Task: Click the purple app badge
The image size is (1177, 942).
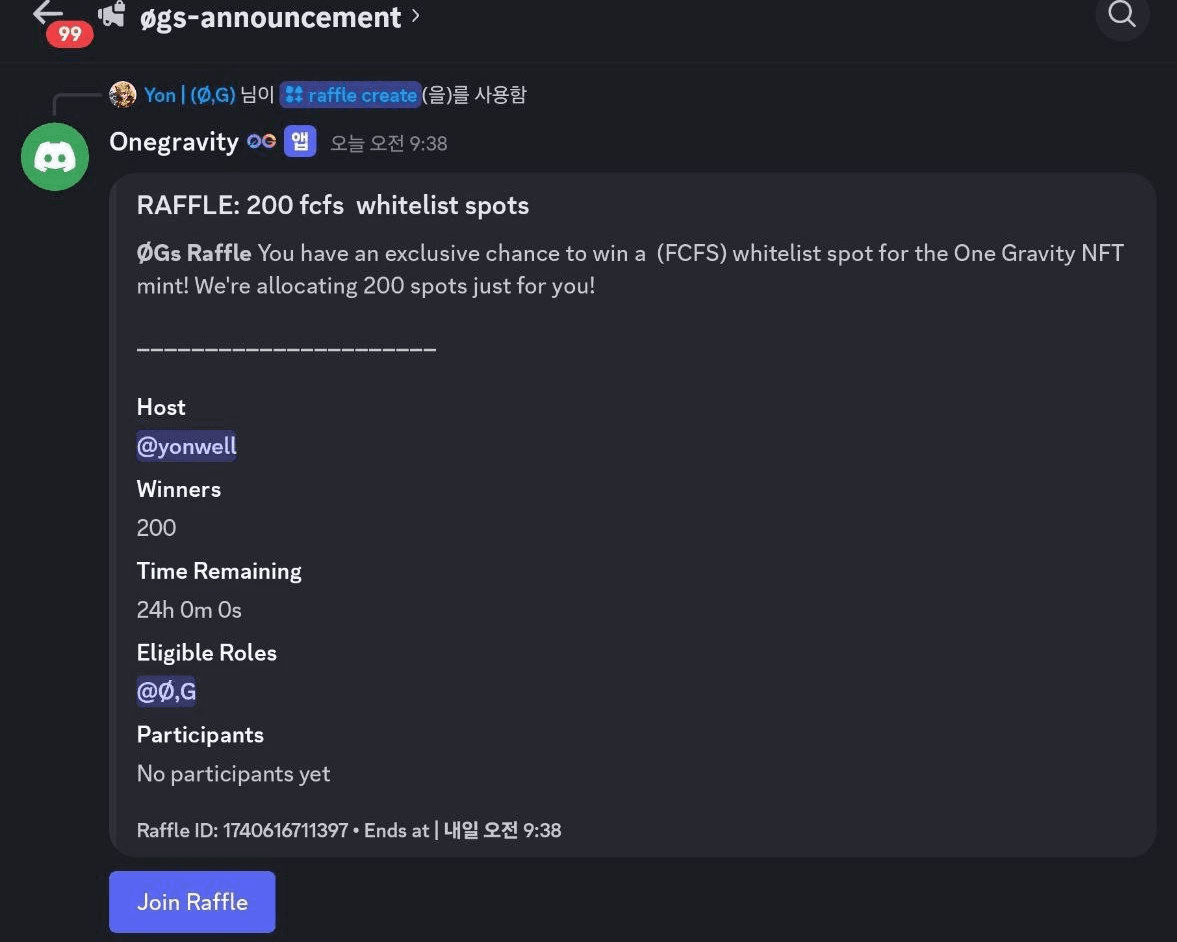Action: tap(300, 141)
